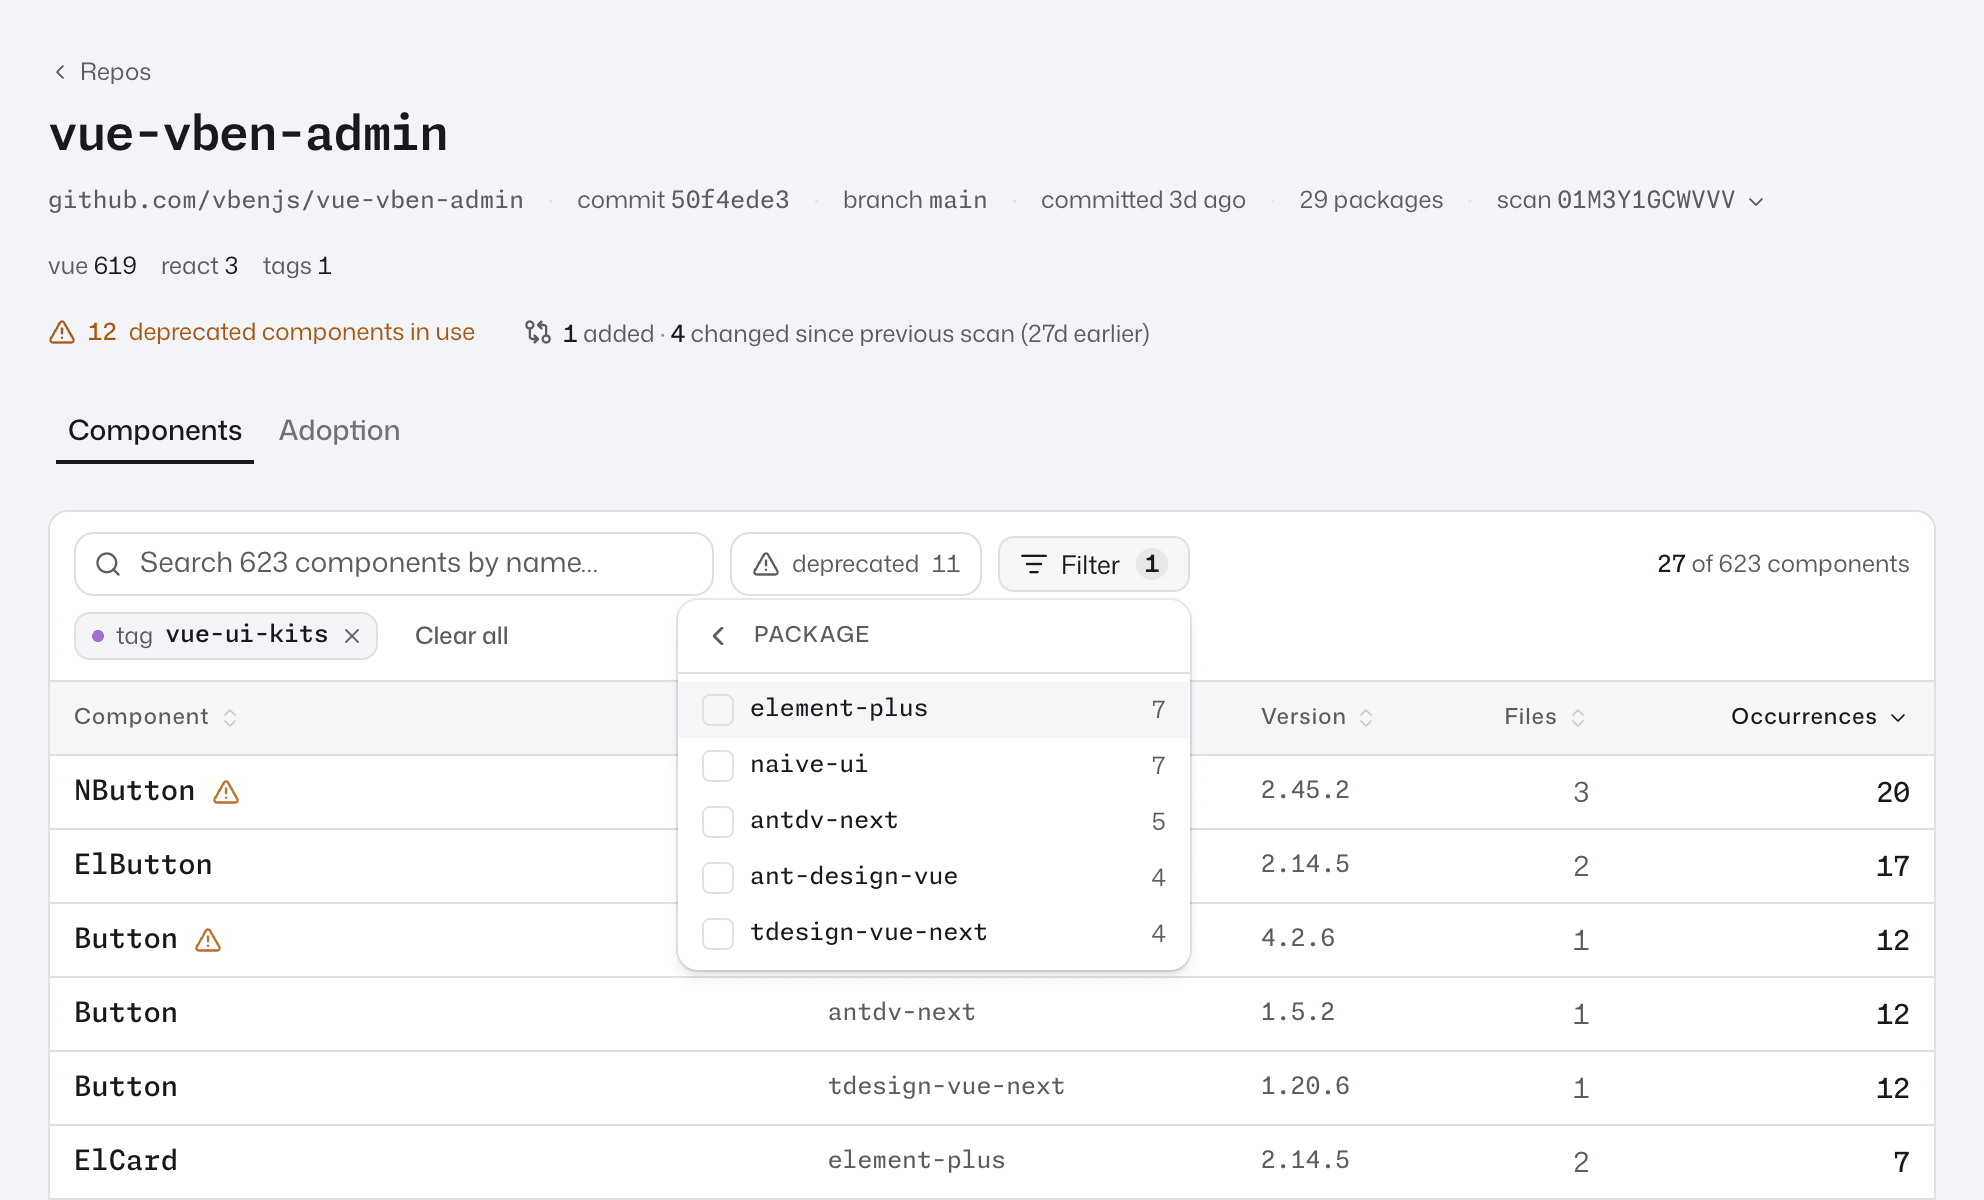Open the ElButton row
1984x1200 pixels.
pos(992,866)
